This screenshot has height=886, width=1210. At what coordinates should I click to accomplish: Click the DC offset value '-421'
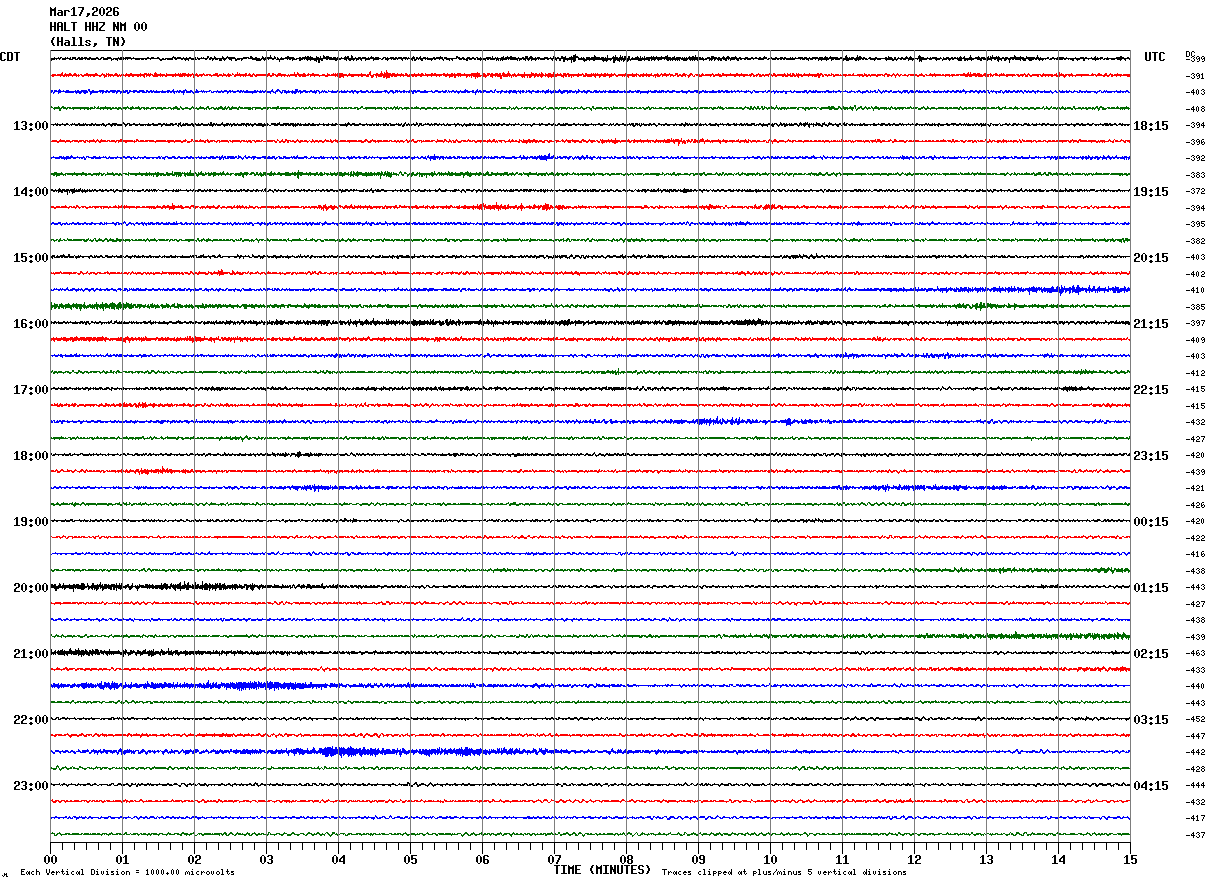tap(1195, 488)
